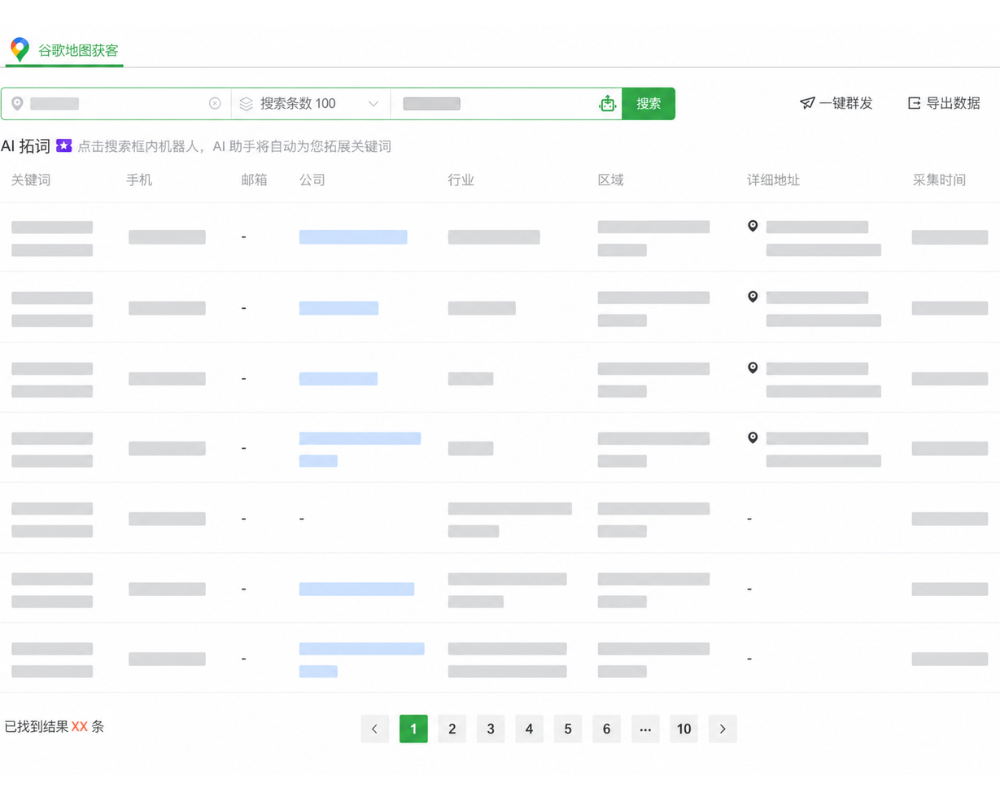Open the 搜索条数 100 dropdown

pyautogui.click(x=311, y=103)
